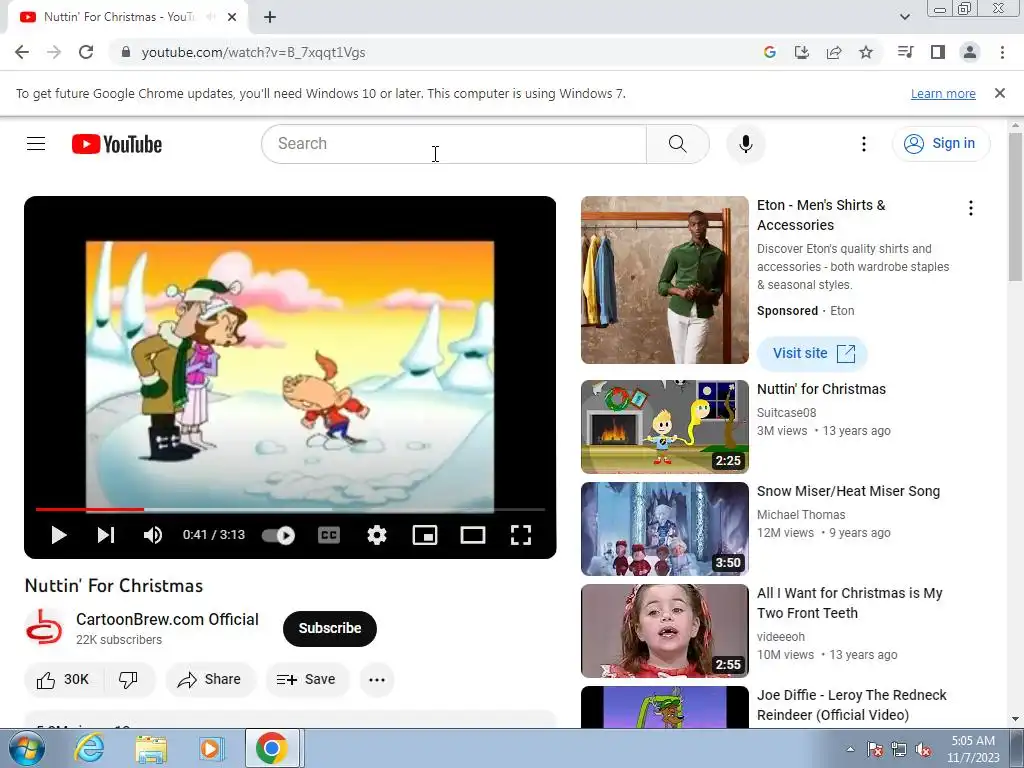Enter full screen mode
1024x768 pixels.
coord(520,536)
